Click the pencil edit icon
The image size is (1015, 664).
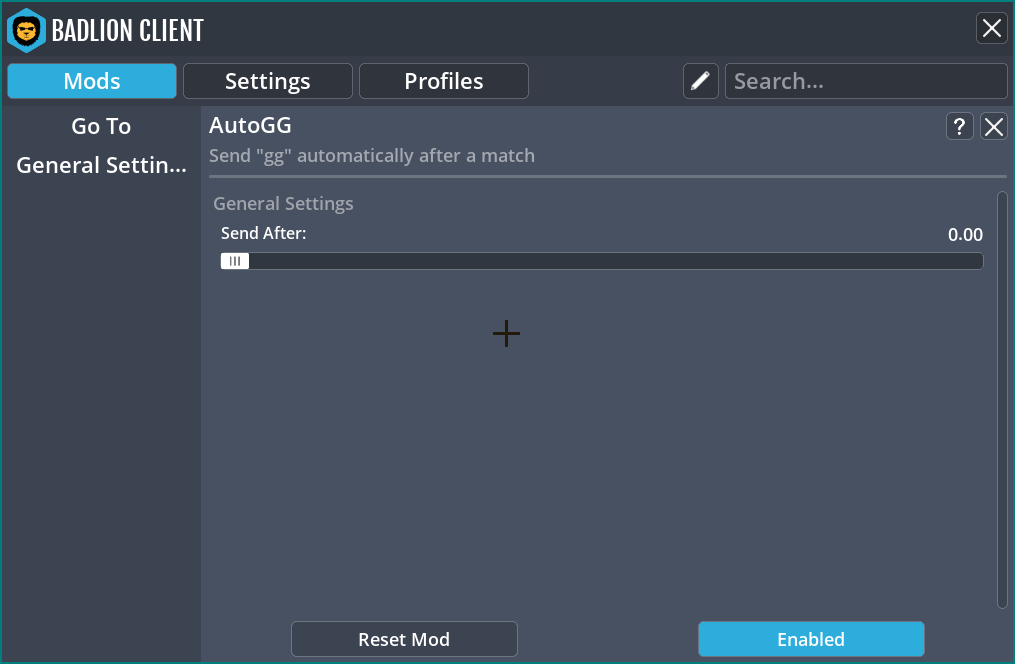tap(700, 81)
